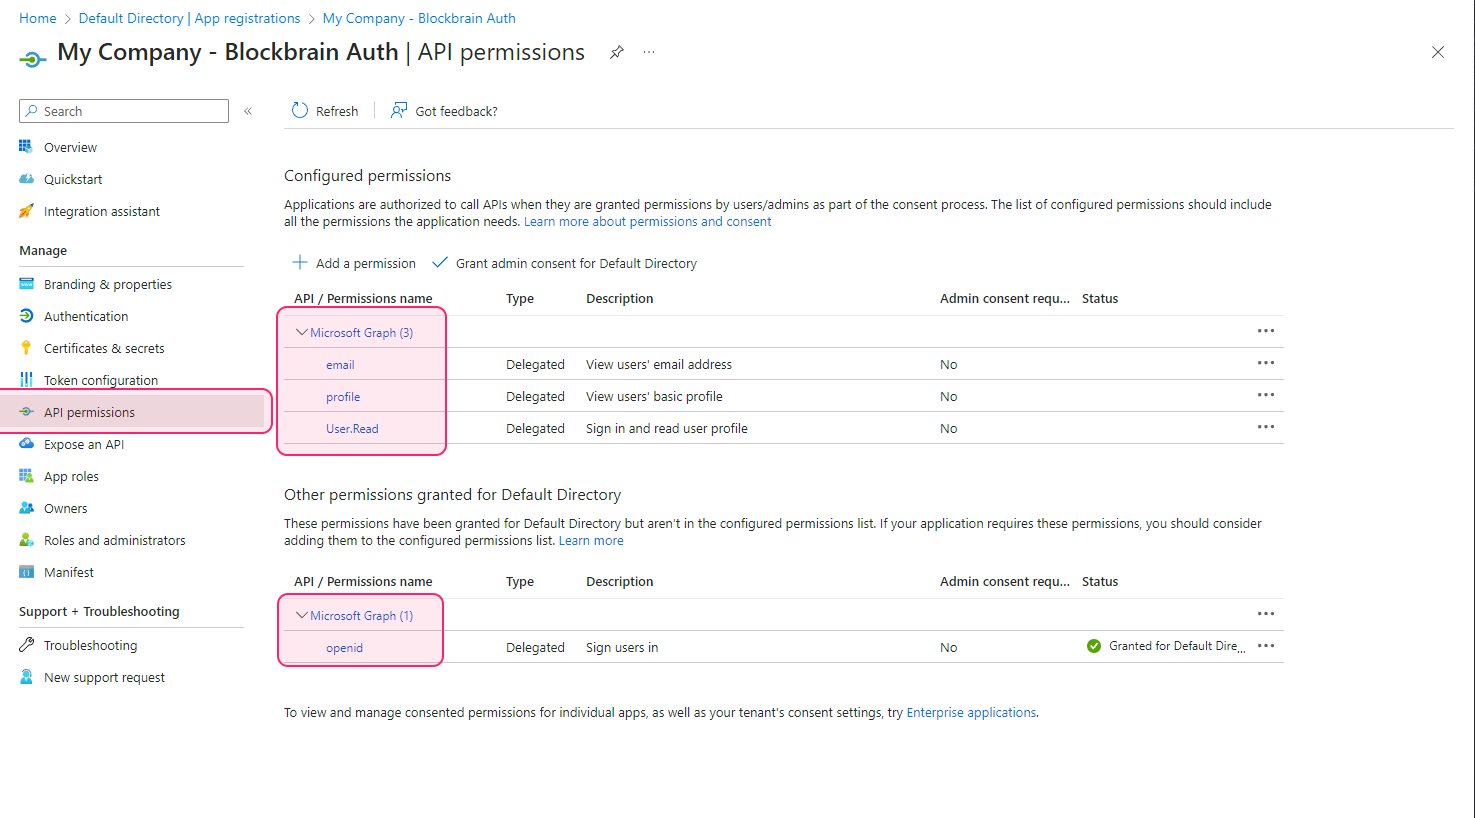Open the openid permission link
Screen dimensions: 1475x818
(x=344, y=648)
